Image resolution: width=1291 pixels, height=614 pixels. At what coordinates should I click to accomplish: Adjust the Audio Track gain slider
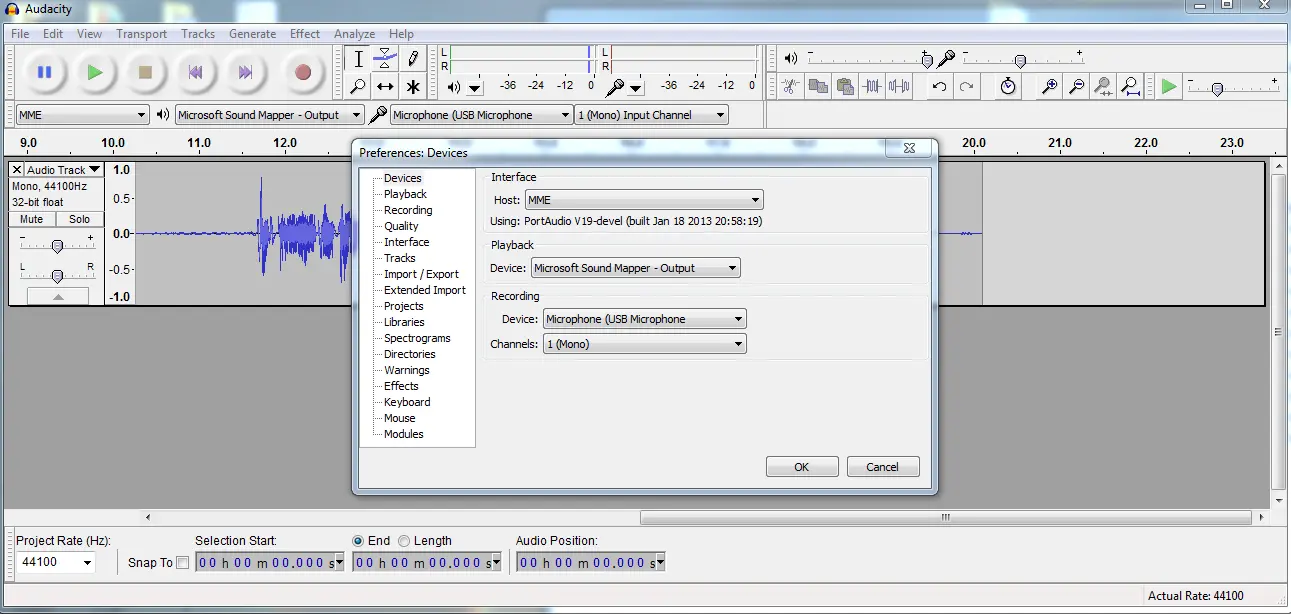tap(57, 246)
